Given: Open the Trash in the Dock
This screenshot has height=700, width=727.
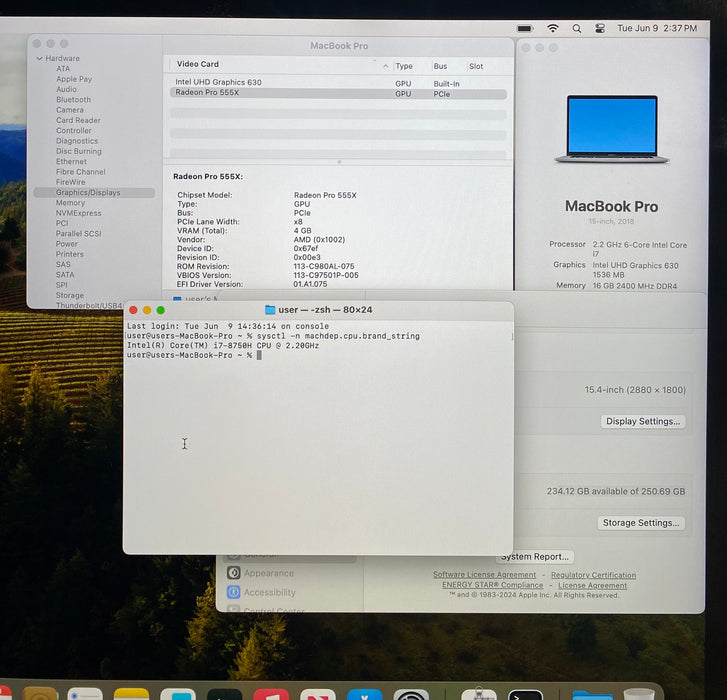Looking at the screenshot, I should click(639, 694).
